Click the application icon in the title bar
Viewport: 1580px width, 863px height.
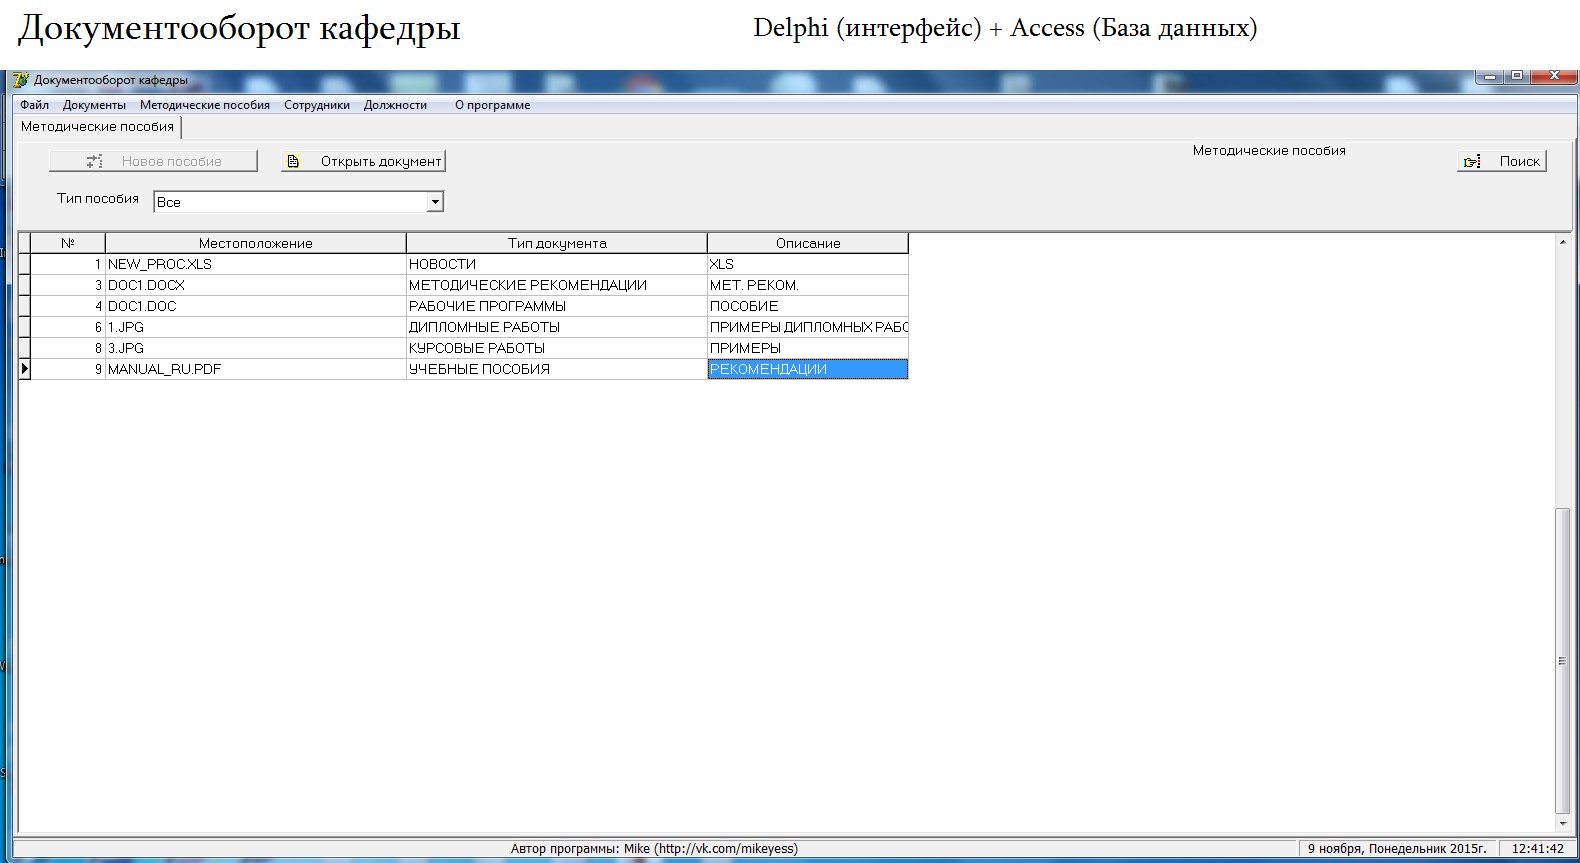(x=20, y=80)
